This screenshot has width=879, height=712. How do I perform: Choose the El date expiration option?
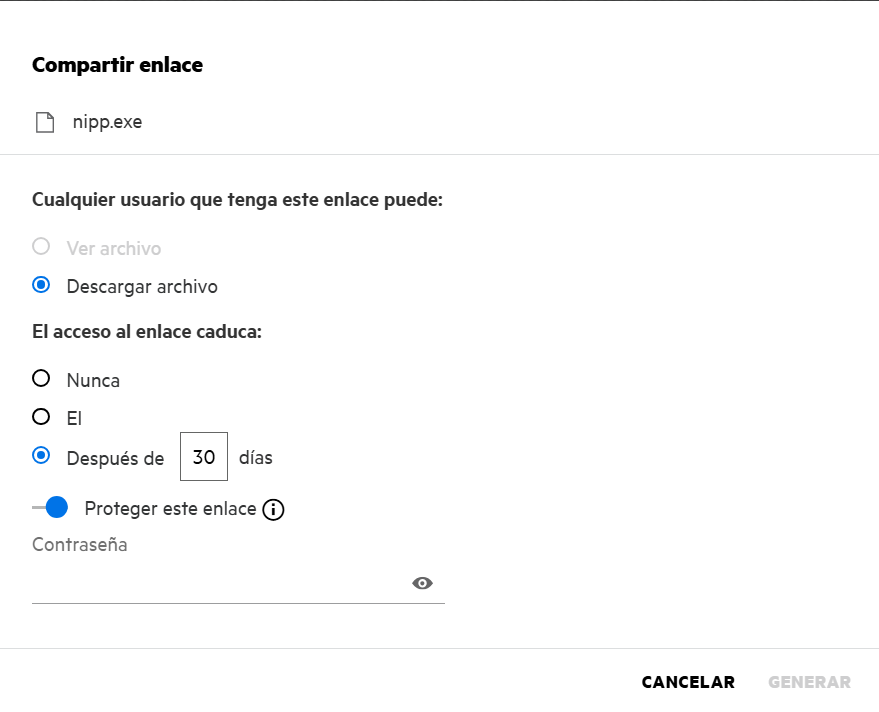(41, 417)
